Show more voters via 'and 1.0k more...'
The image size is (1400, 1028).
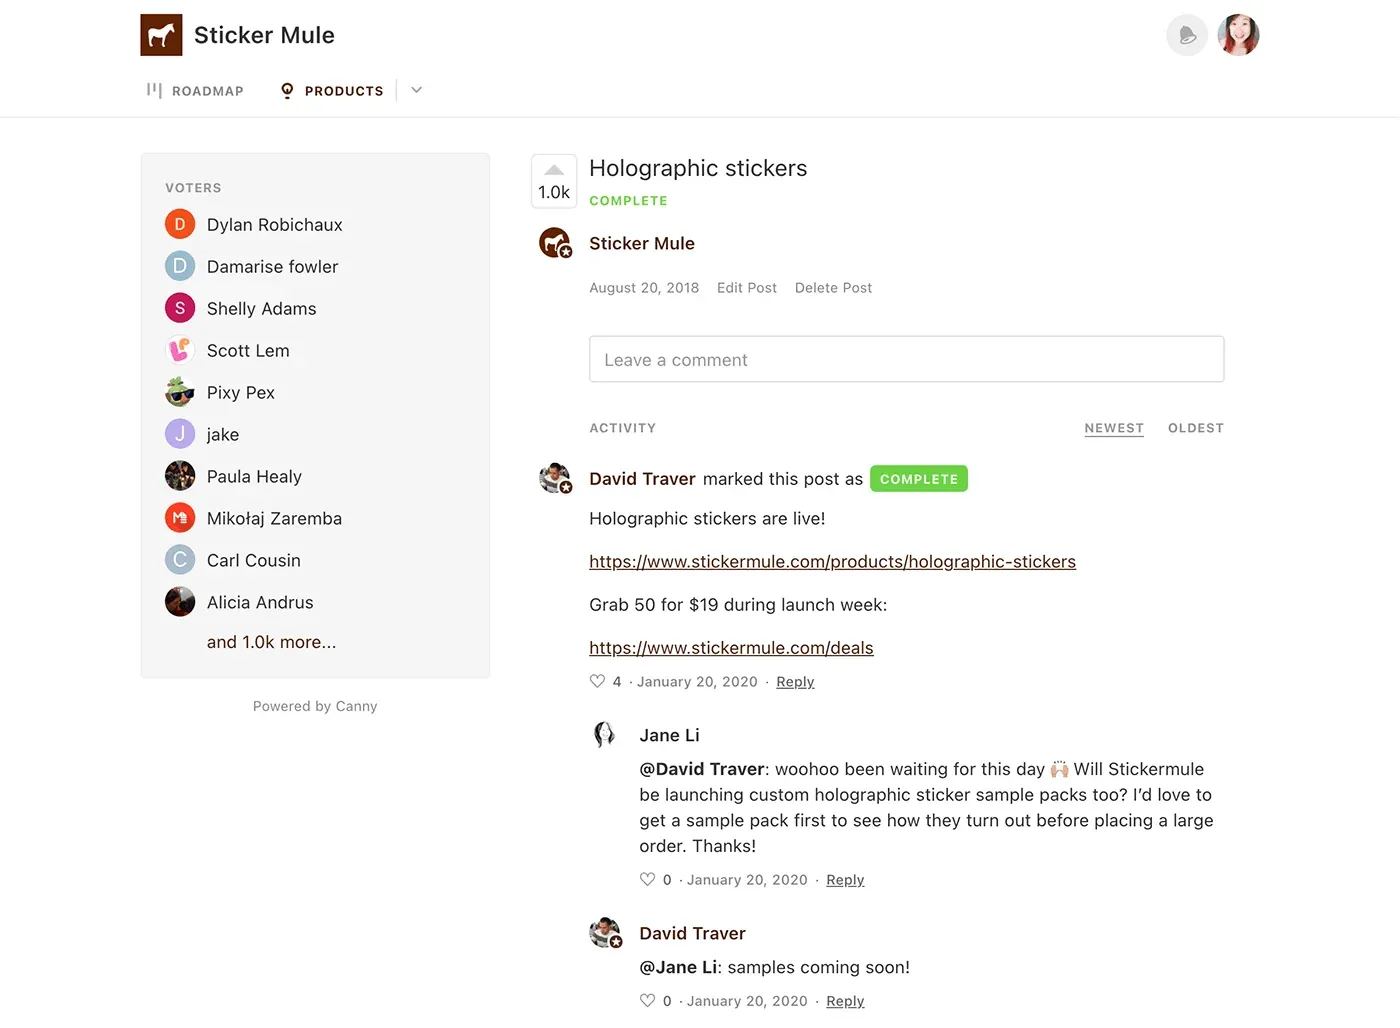click(x=271, y=642)
